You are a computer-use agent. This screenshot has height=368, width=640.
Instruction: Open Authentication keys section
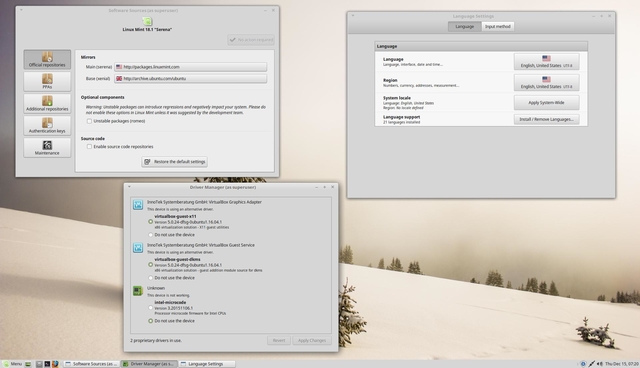(47, 126)
